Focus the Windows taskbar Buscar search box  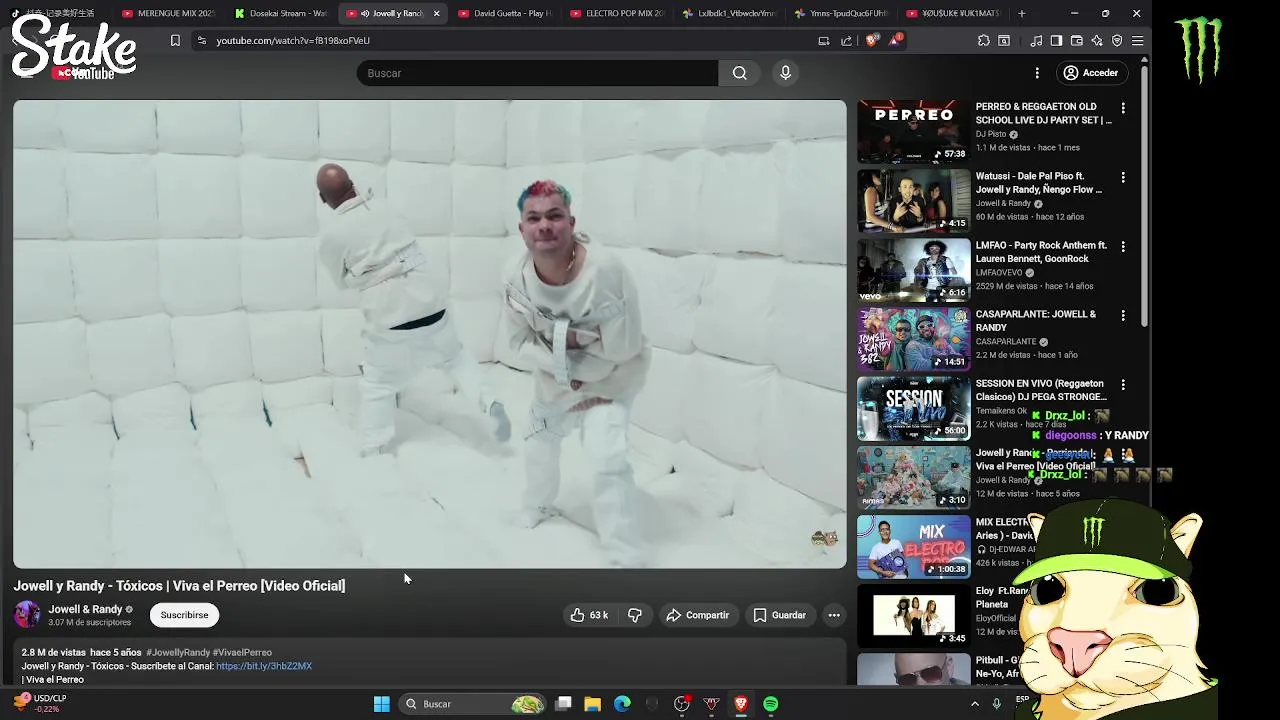point(472,704)
